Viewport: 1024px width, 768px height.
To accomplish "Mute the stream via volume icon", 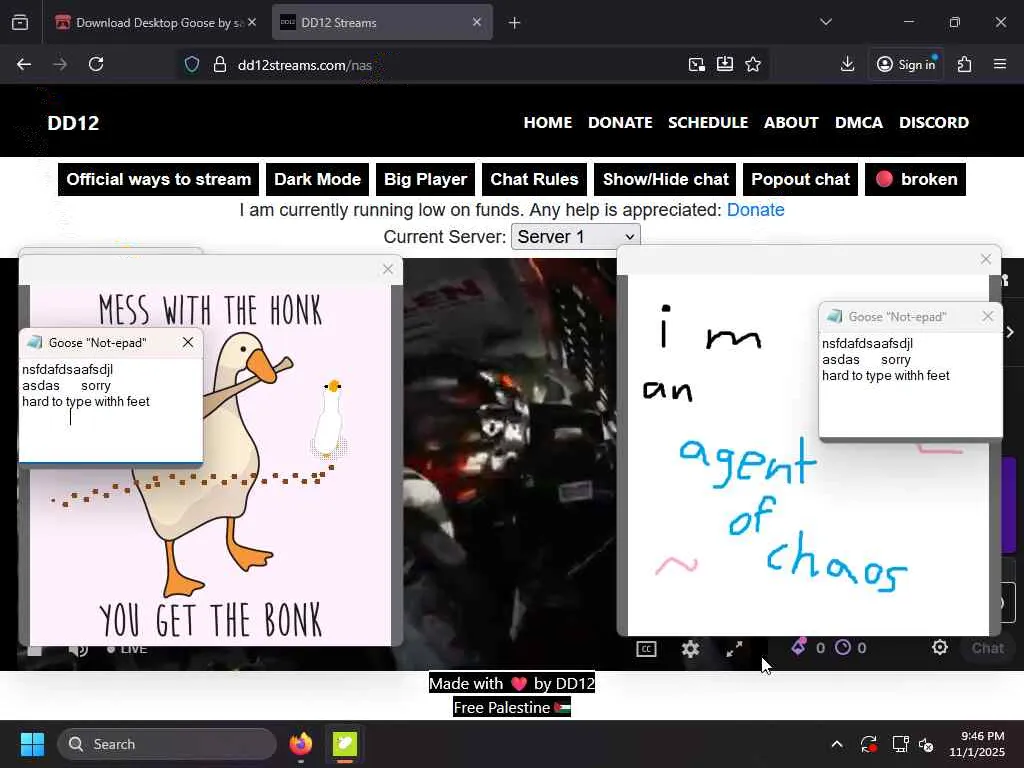I will tap(78, 649).
